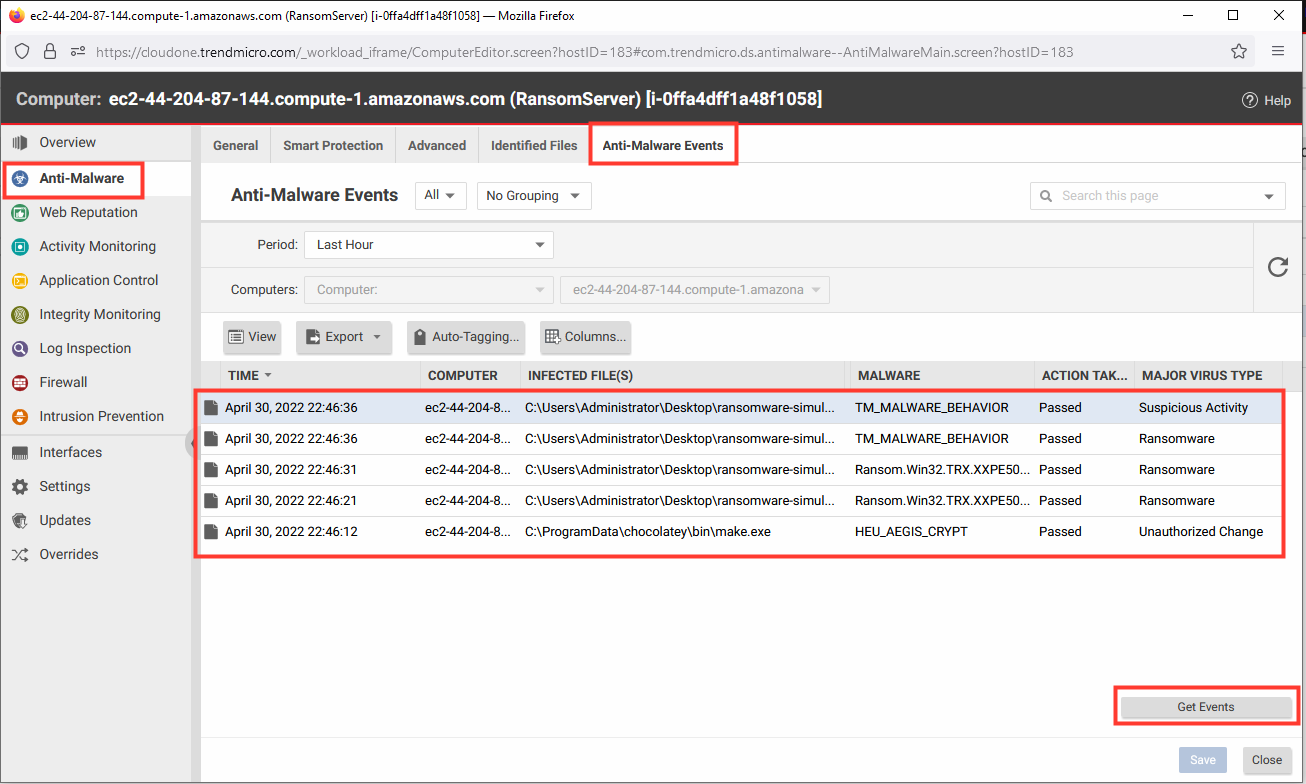Open the Computer: type dropdown
This screenshot has height=784, width=1306.
click(429, 290)
